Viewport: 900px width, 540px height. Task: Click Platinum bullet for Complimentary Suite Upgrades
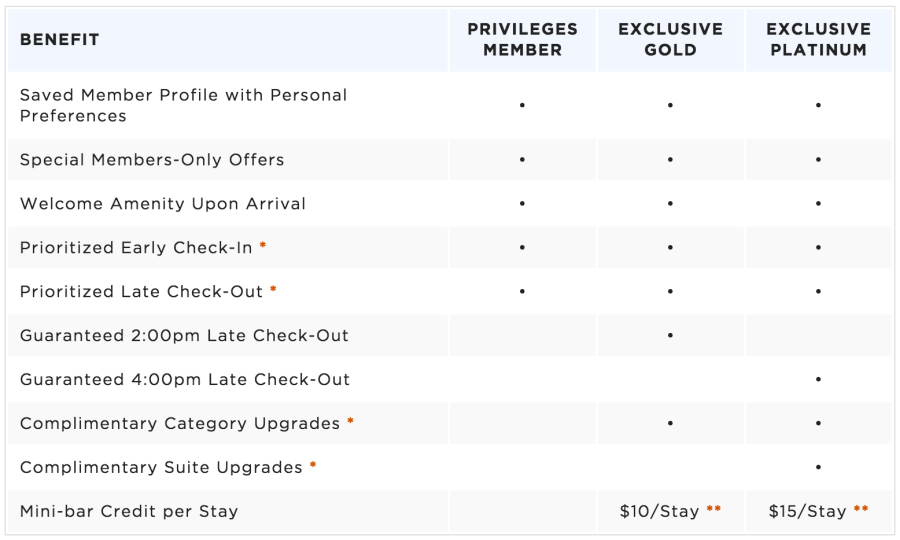tap(818, 467)
